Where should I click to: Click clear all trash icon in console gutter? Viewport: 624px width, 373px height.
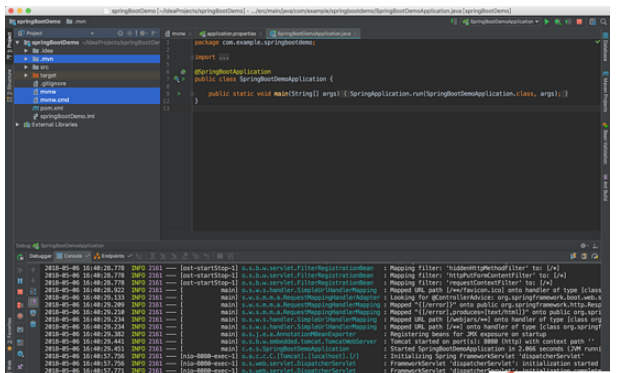[x=33, y=324]
